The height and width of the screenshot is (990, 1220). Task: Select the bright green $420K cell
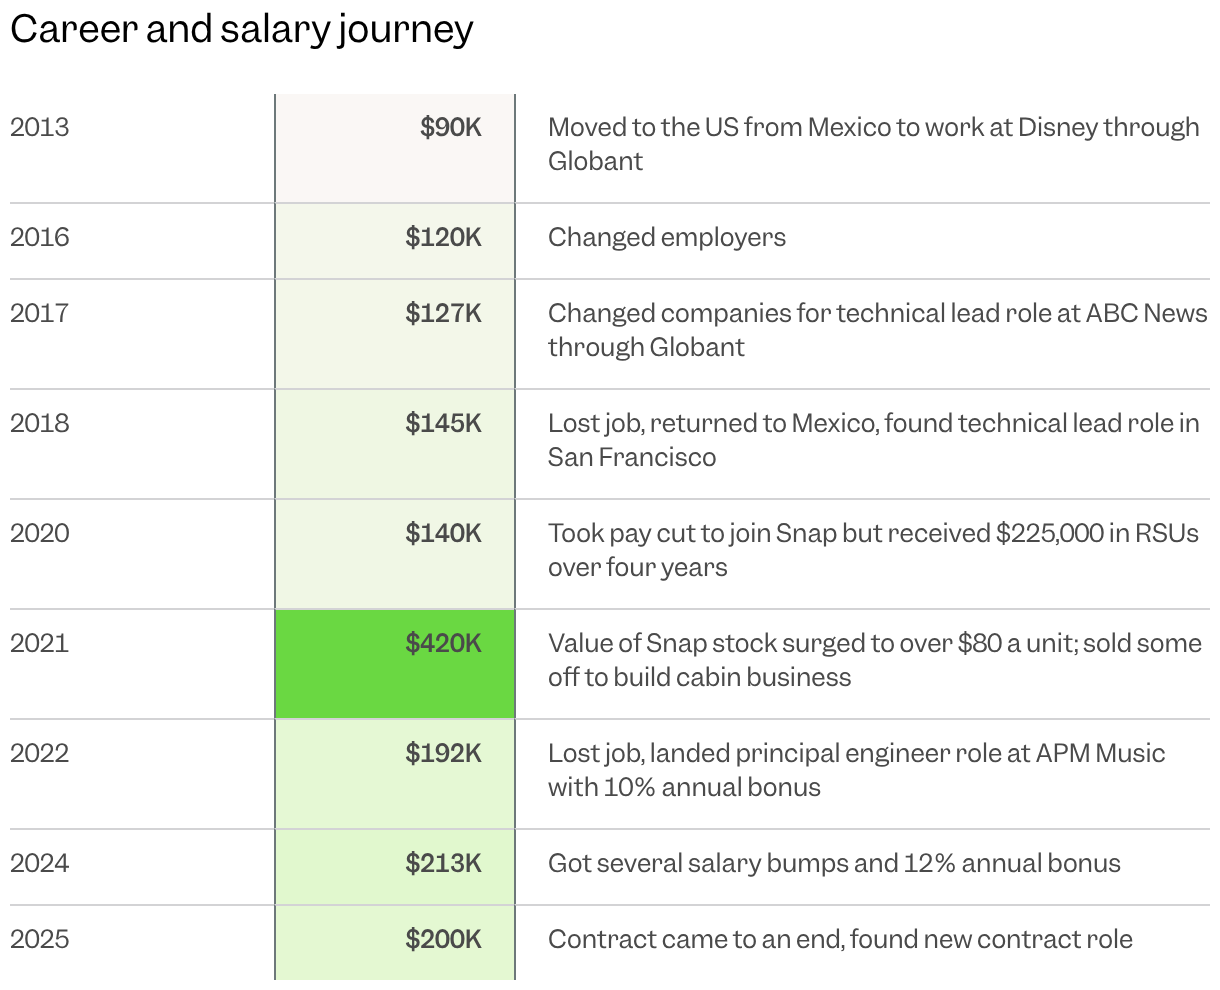(395, 664)
